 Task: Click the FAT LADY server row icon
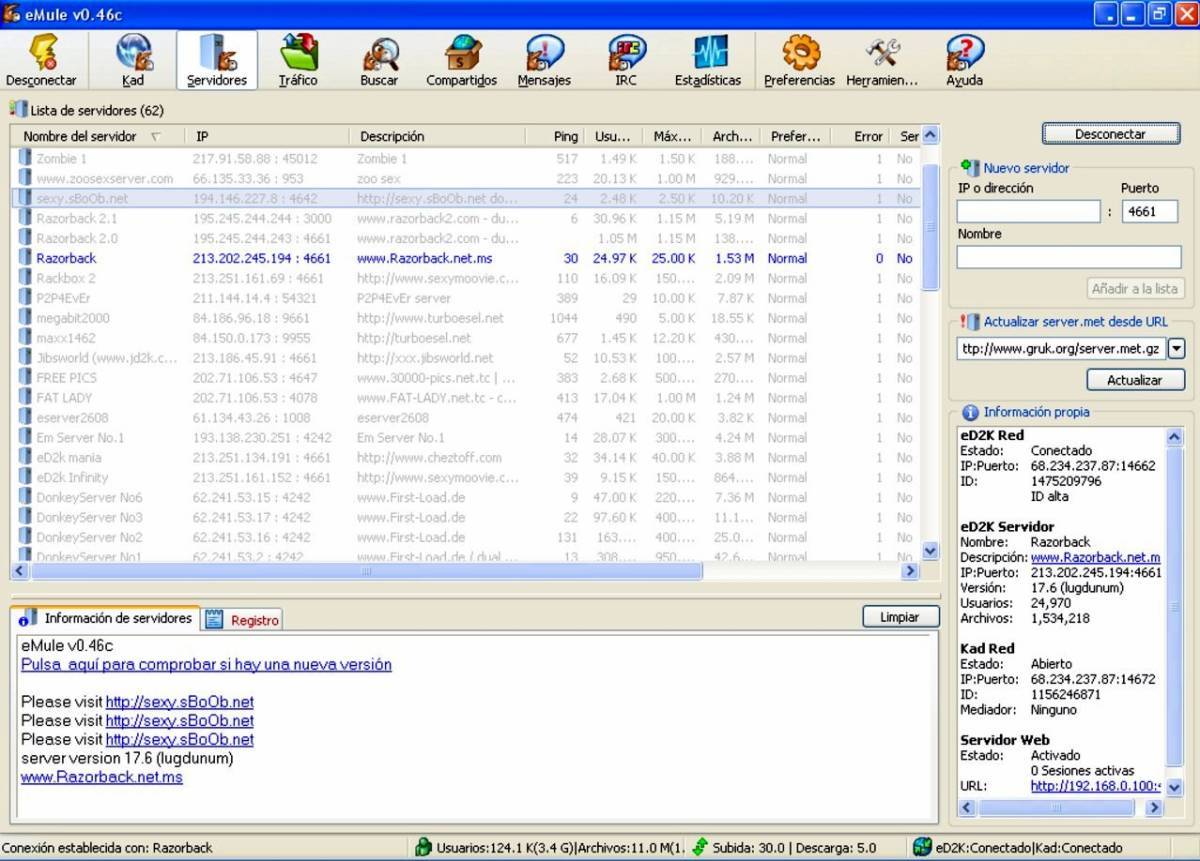(25, 397)
